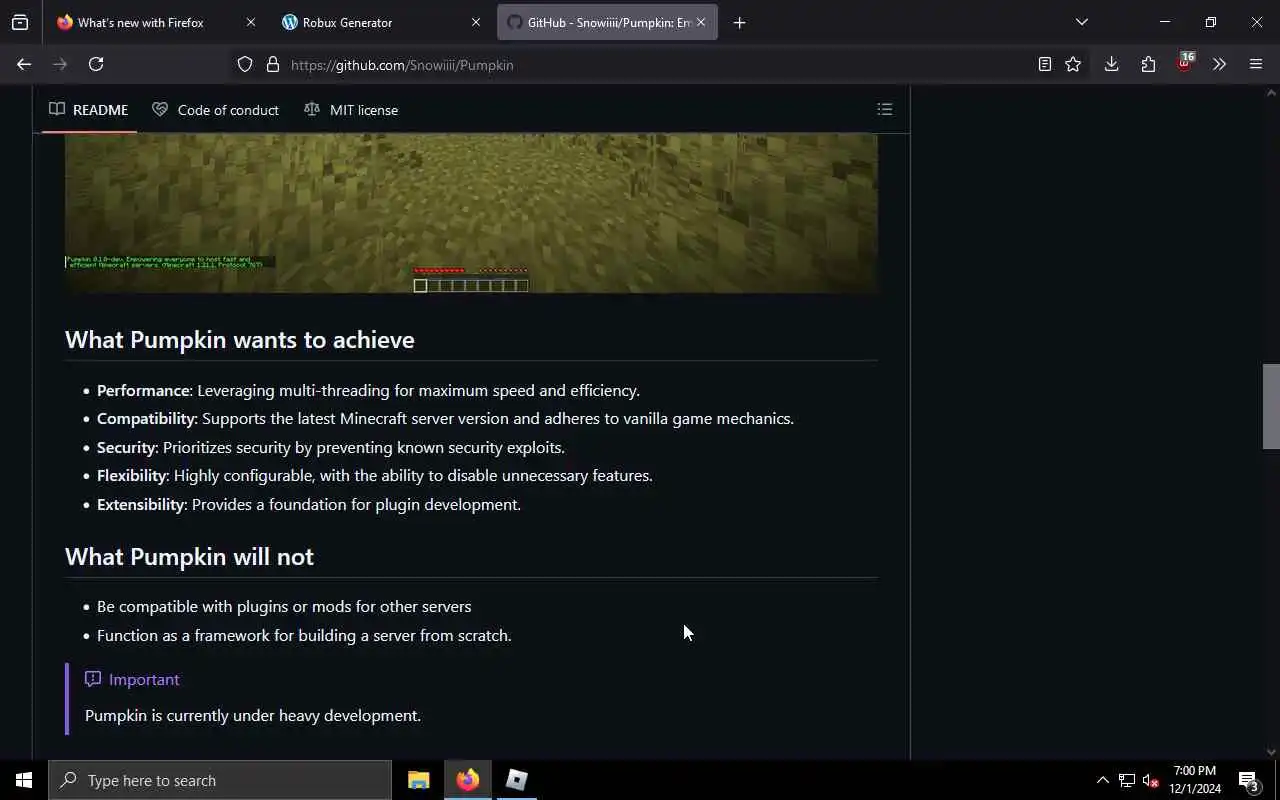Show more toolbar tools overflow
Screen dimensions: 1280x800
click(1219, 64)
